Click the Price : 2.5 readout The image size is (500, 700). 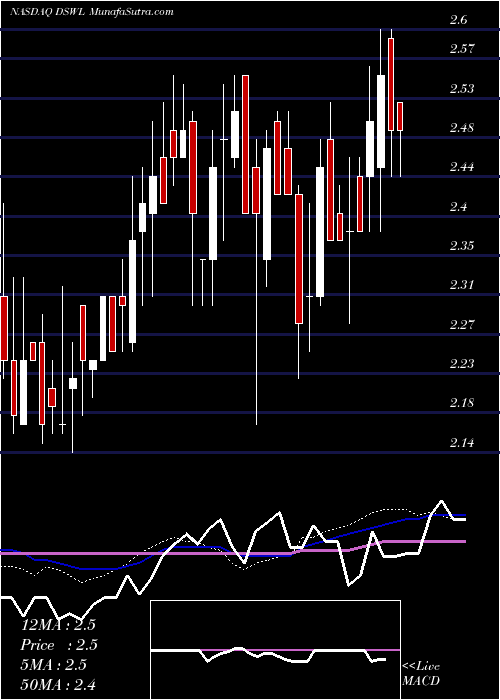(x=59, y=645)
